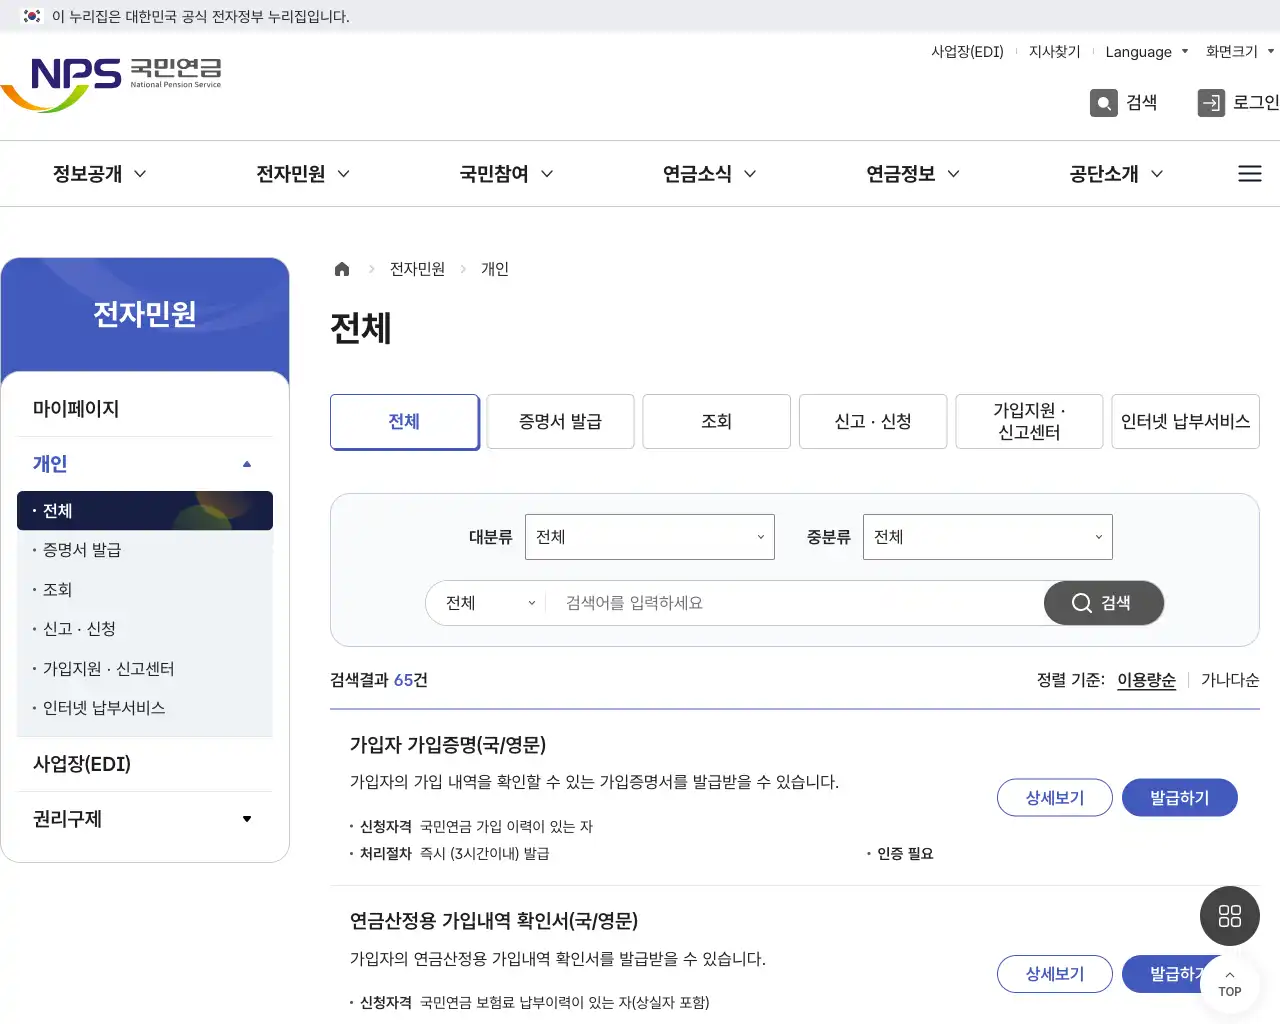
Task: Click the 사업장(EDI) top link
Action: (967, 52)
